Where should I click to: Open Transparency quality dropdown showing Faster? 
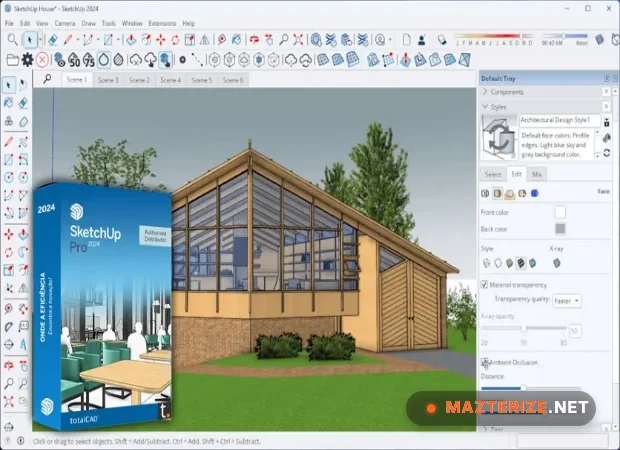pyautogui.click(x=567, y=301)
